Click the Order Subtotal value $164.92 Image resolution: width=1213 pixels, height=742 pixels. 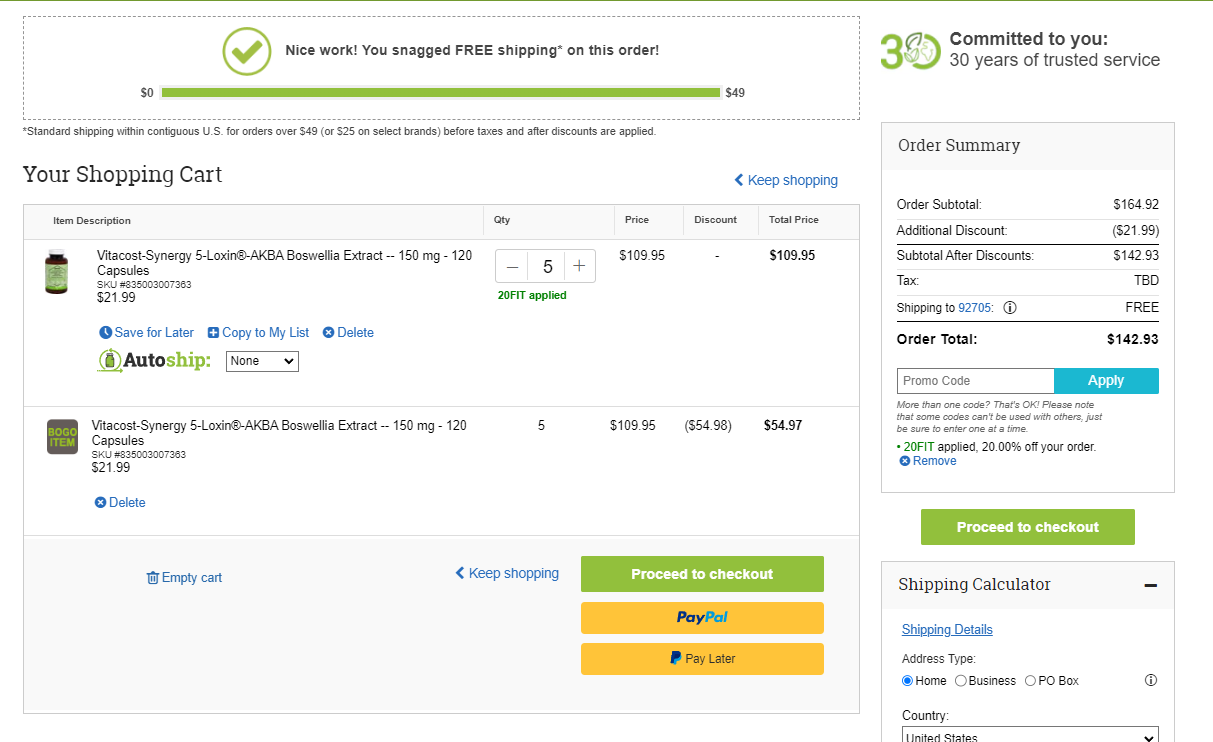point(1136,205)
